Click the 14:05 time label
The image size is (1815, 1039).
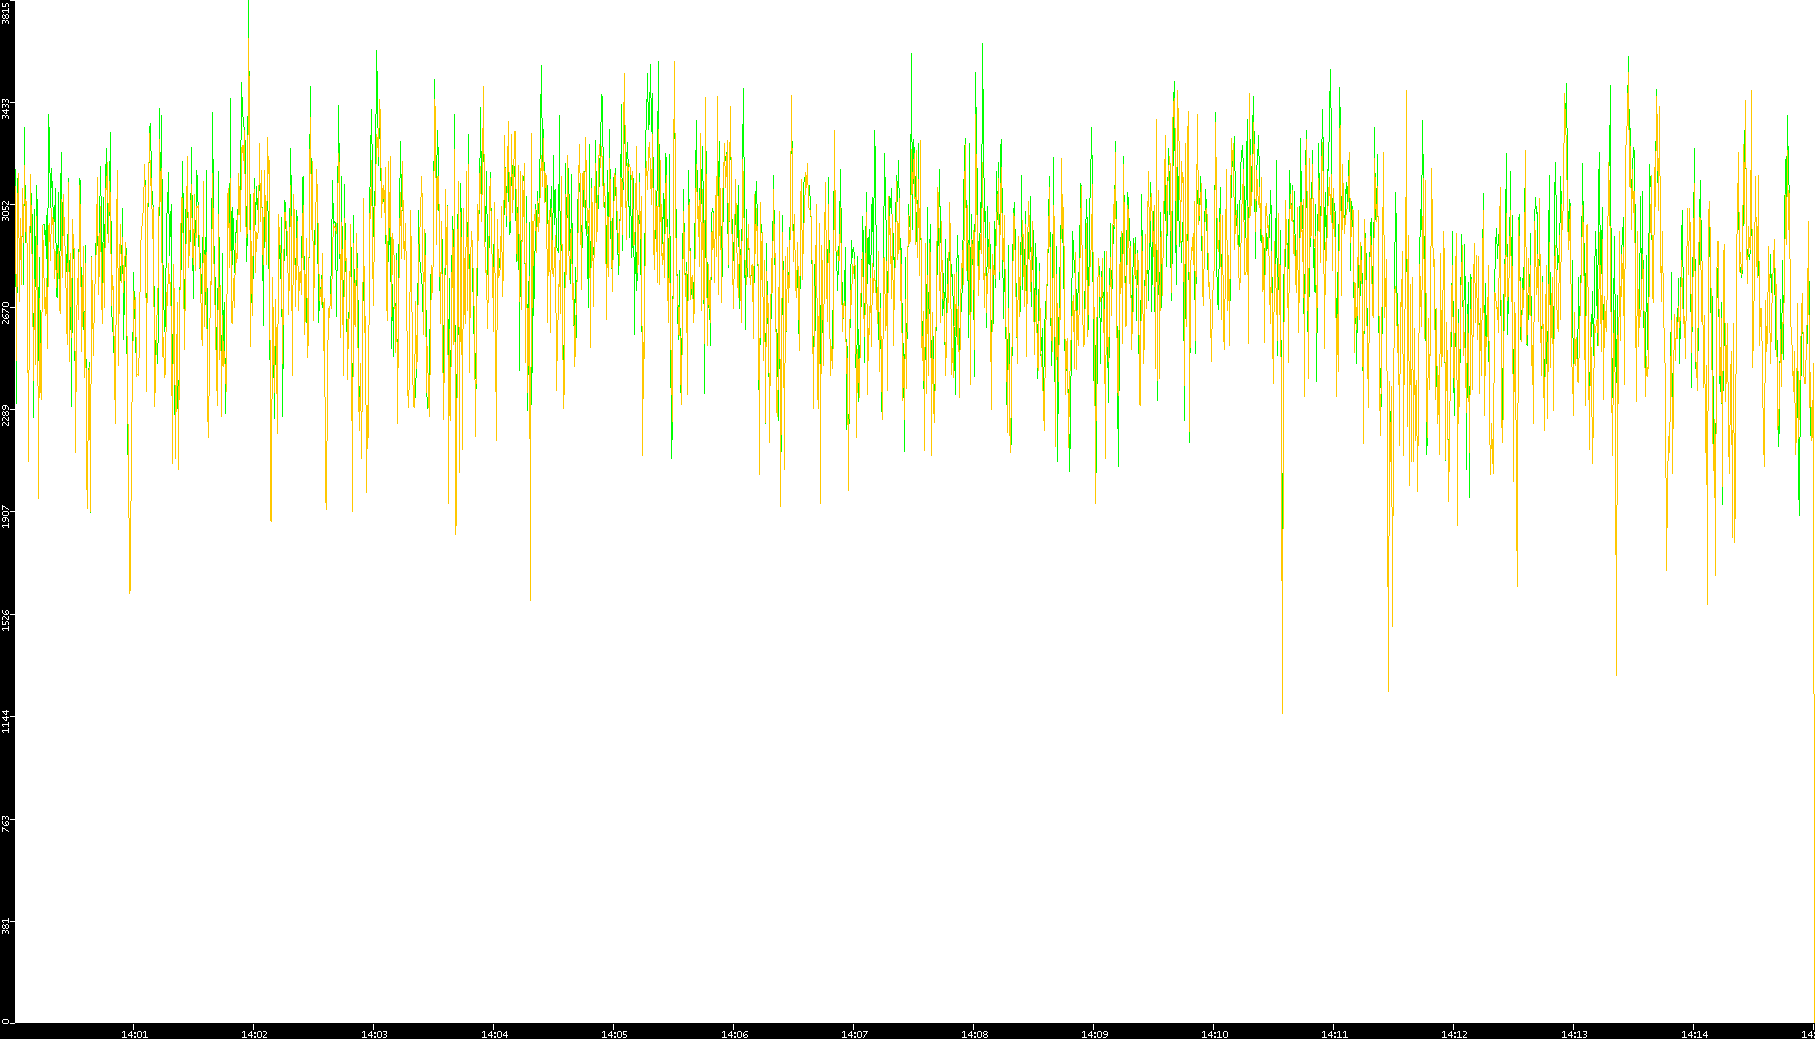(x=614, y=1034)
